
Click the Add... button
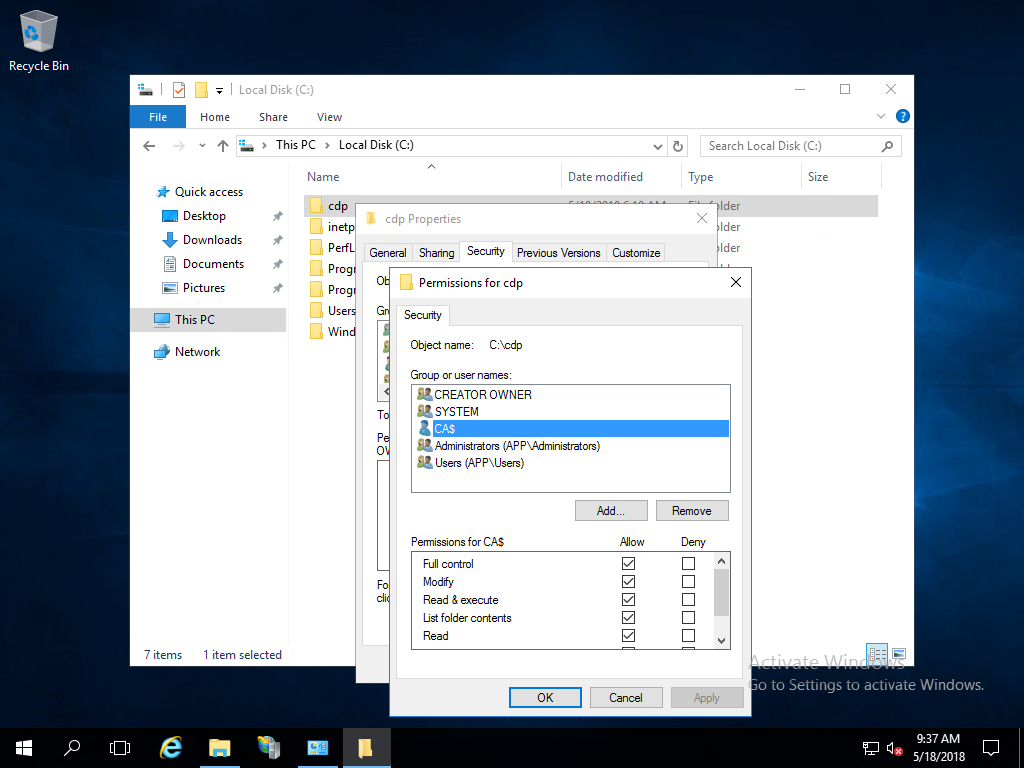[610, 511]
